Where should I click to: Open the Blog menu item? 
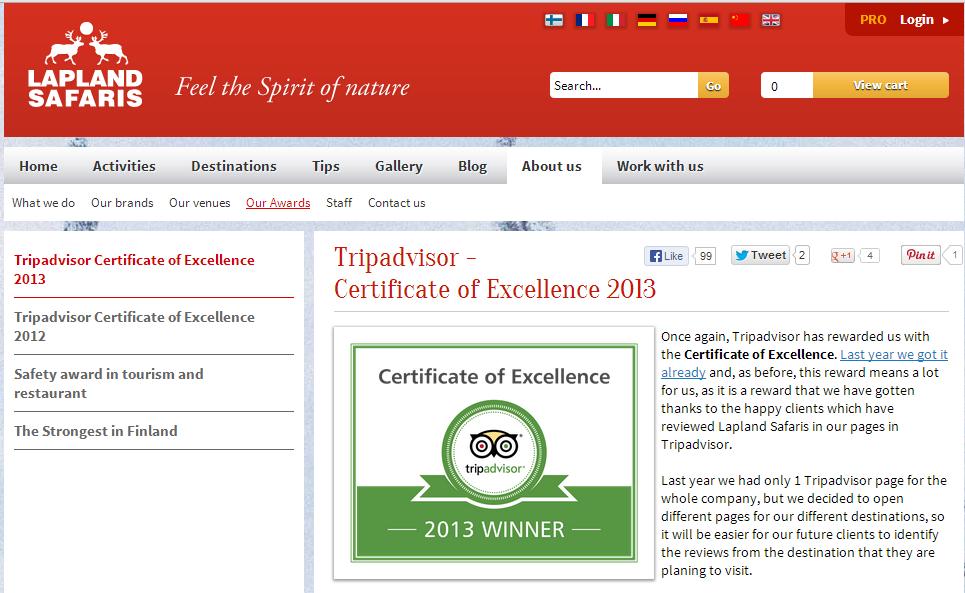472,166
